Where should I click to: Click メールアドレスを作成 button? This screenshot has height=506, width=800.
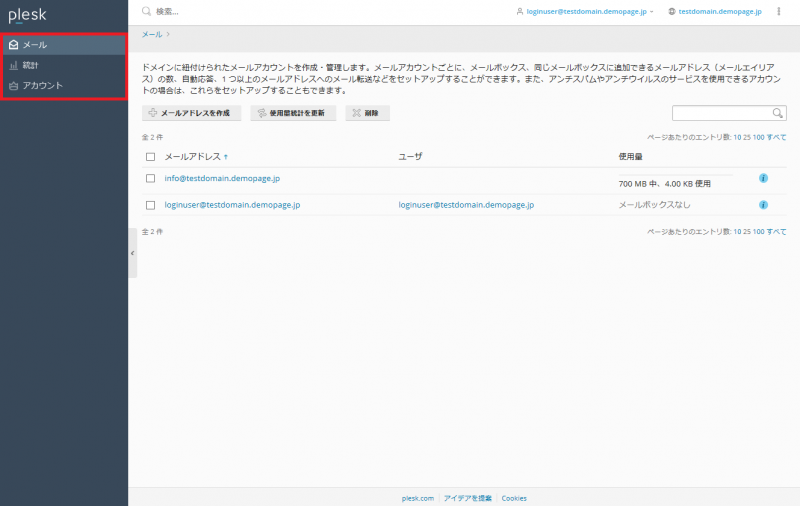click(x=191, y=113)
